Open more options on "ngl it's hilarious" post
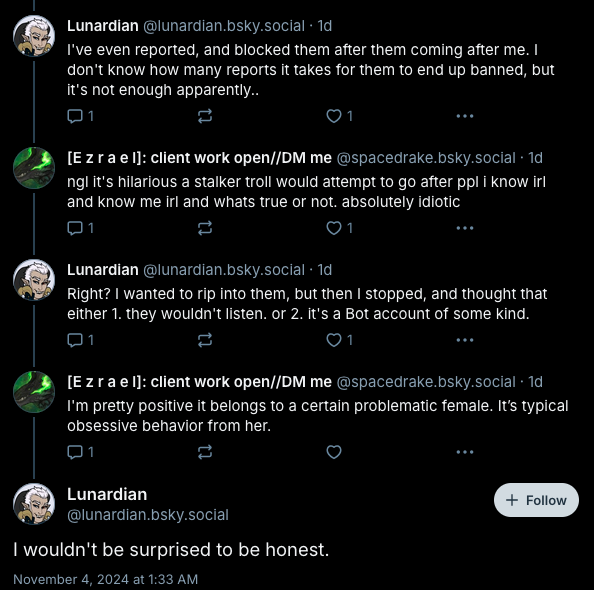594x590 pixels. point(465,228)
